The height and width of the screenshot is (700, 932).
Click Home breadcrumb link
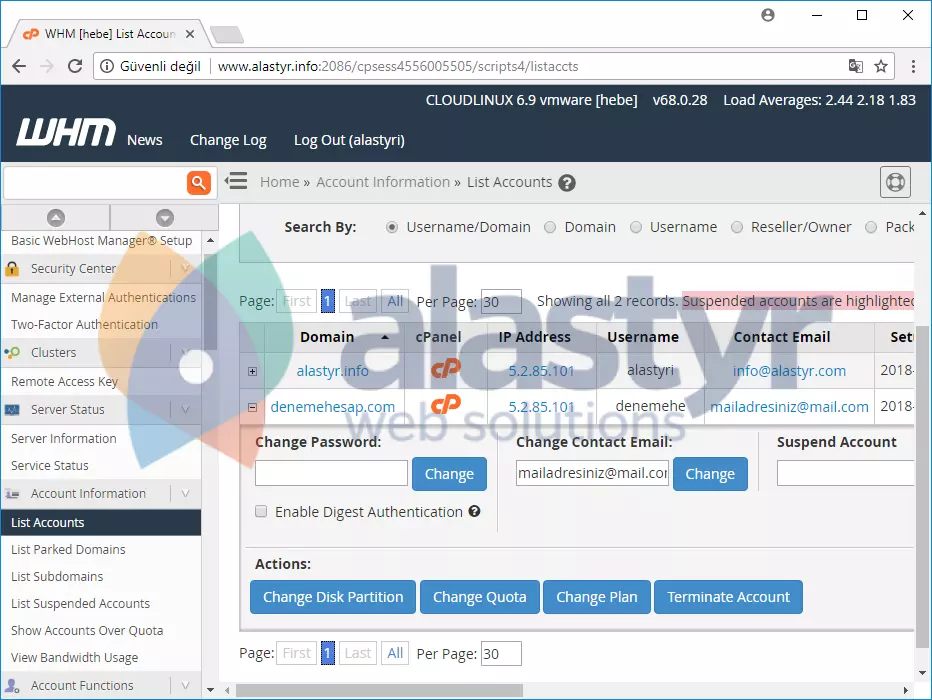279,182
